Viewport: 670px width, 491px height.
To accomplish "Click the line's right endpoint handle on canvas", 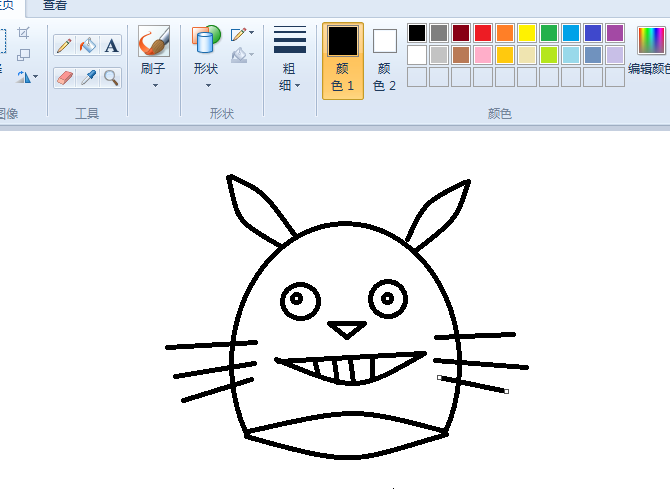I will coord(507,391).
